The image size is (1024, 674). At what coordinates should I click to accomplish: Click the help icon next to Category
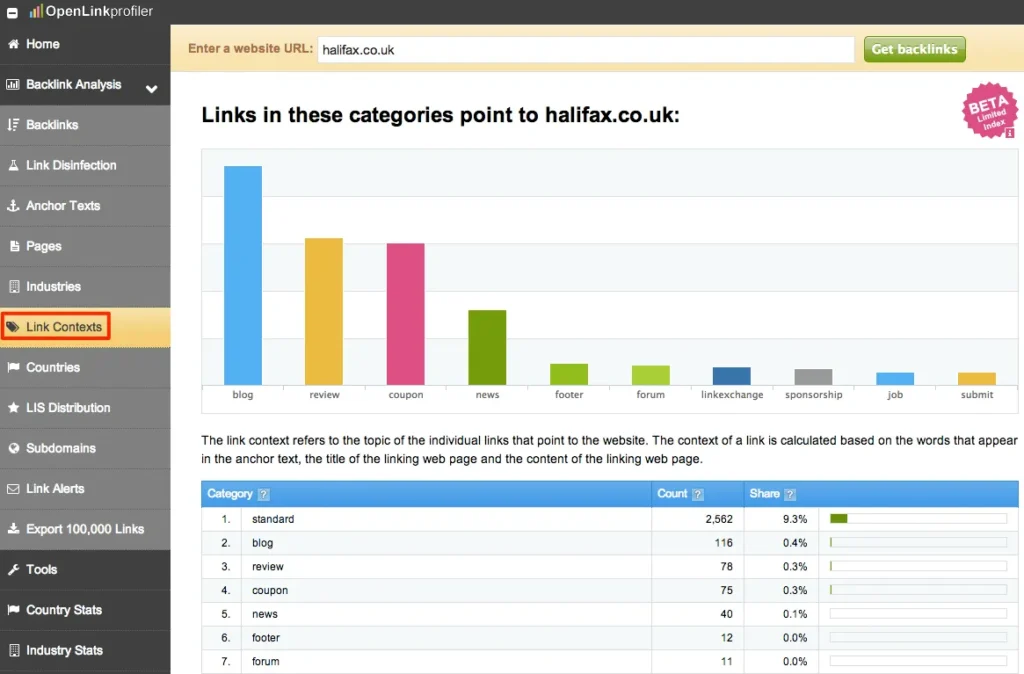(264, 494)
